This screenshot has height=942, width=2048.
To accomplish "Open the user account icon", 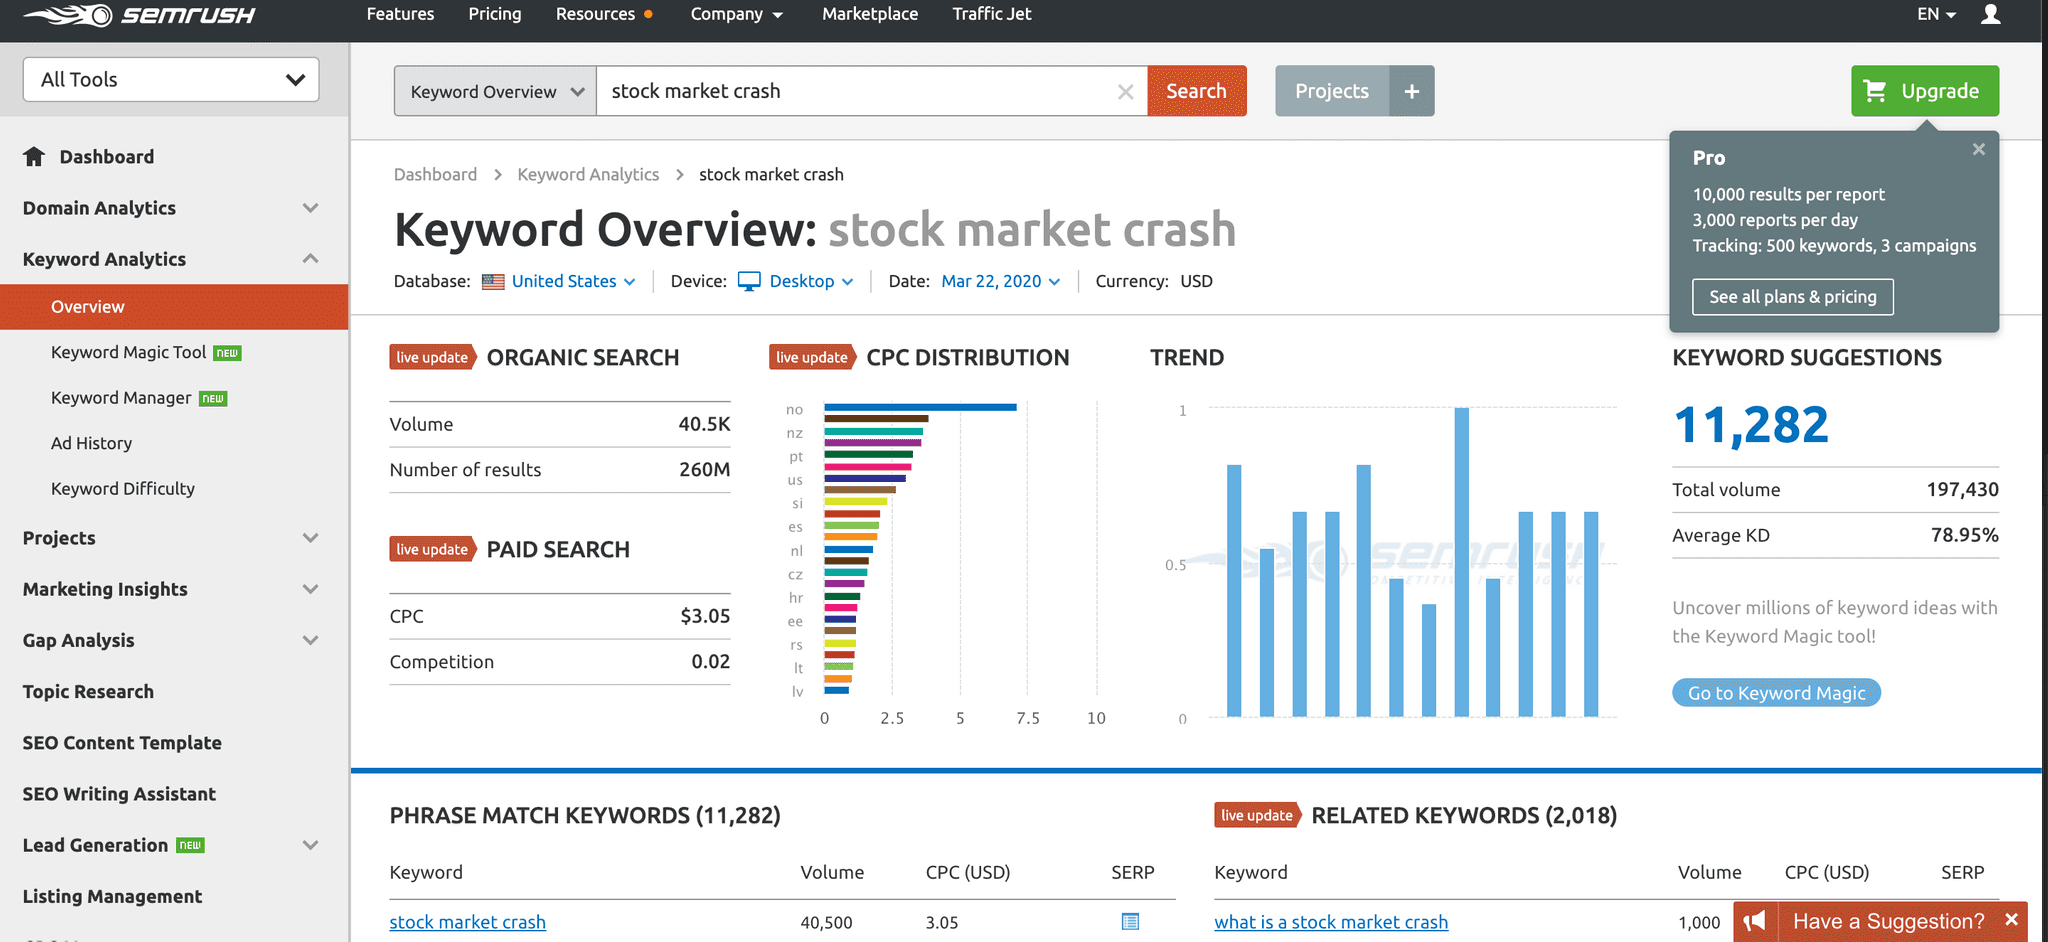I will [1991, 14].
